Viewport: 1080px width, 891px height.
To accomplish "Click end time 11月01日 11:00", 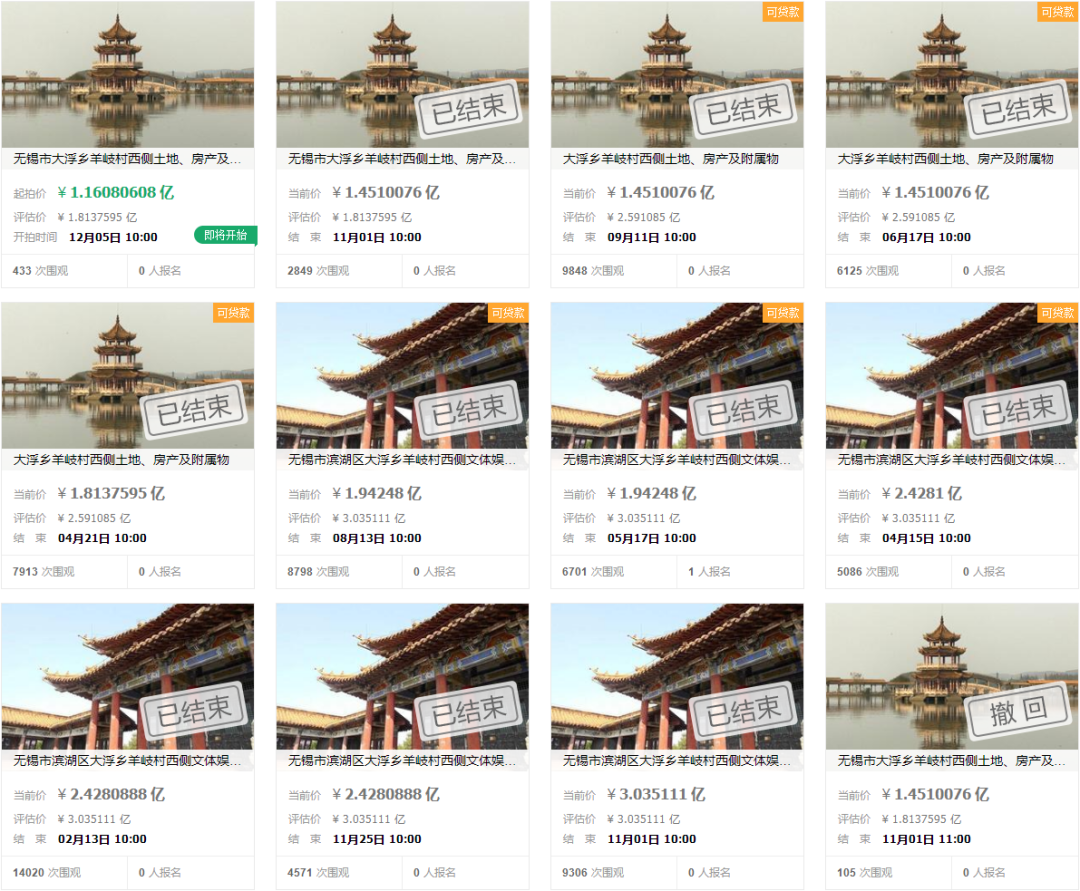I will click(926, 839).
